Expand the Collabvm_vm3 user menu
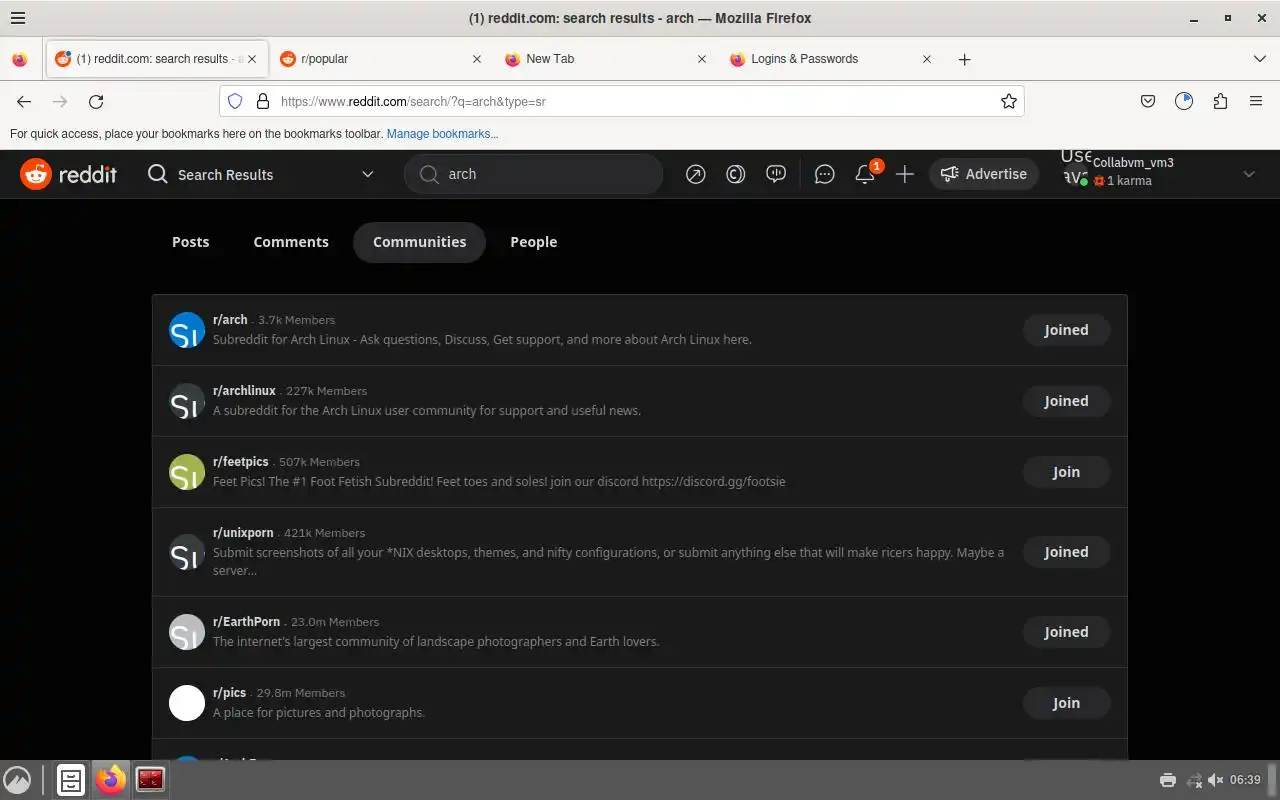Screen dimensions: 1280x800 (1248, 174)
